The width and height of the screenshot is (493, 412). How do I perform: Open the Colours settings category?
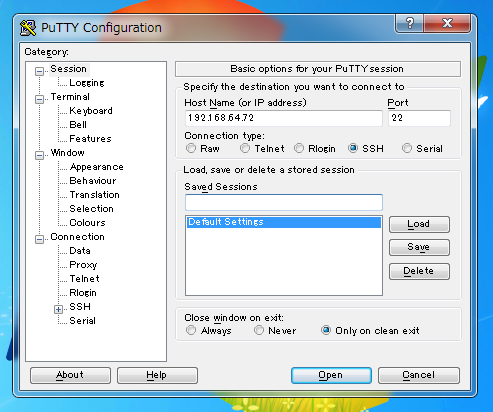tap(87, 223)
